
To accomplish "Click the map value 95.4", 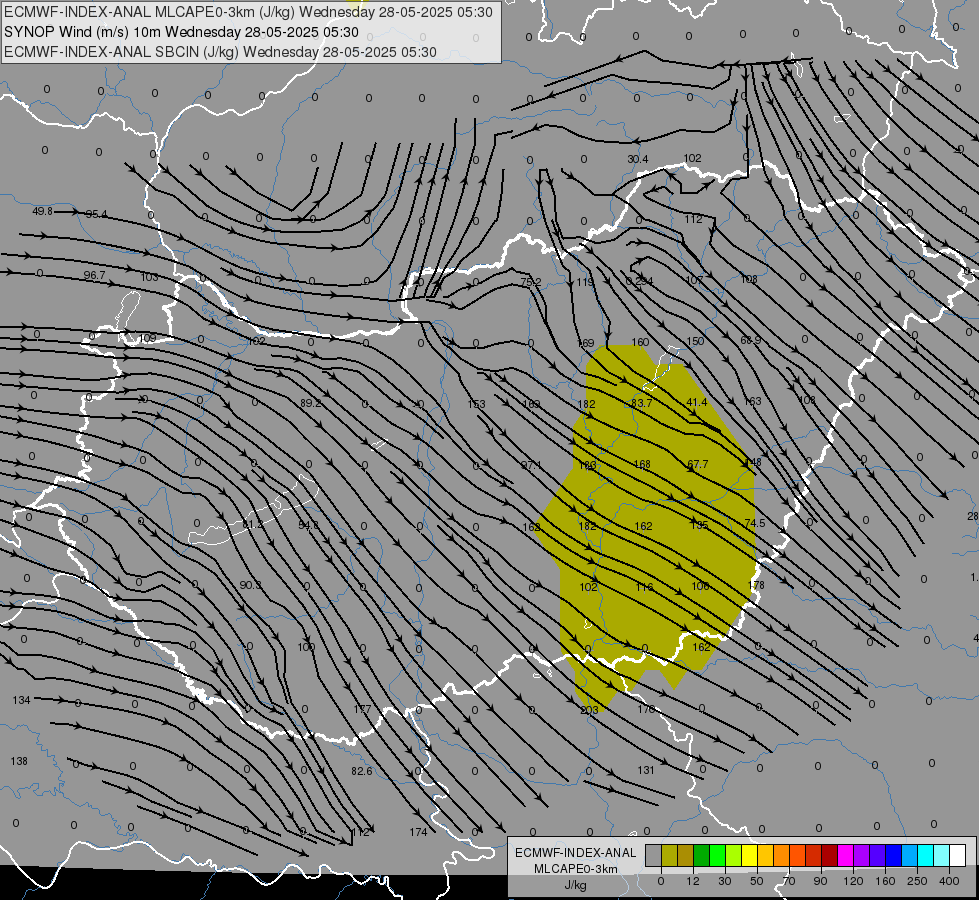I will click(x=96, y=214).
